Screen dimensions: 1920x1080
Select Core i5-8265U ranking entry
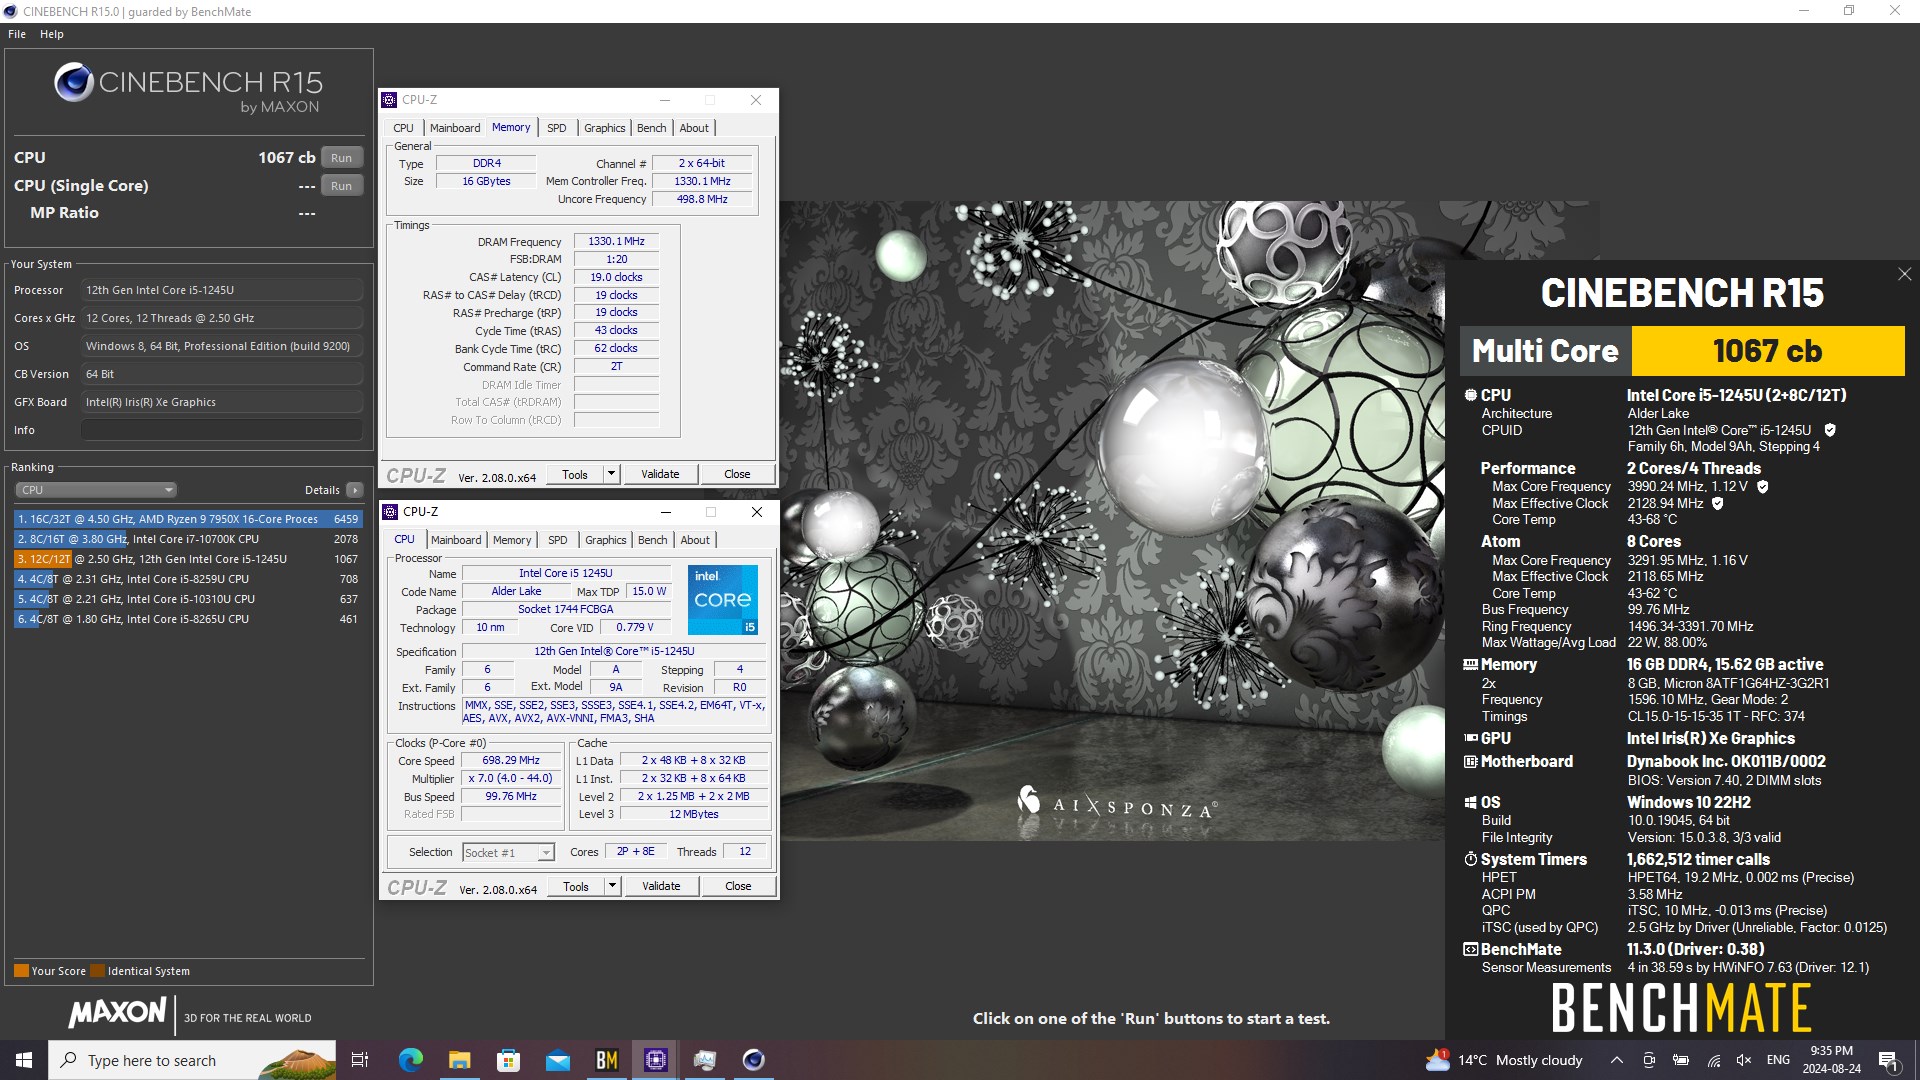point(188,619)
